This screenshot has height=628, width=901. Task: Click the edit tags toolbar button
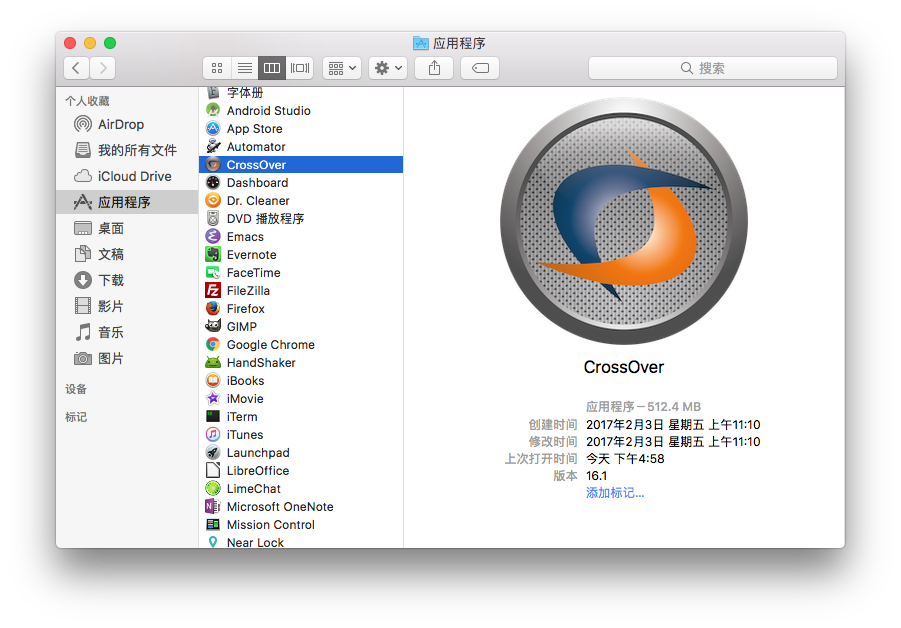tap(480, 68)
